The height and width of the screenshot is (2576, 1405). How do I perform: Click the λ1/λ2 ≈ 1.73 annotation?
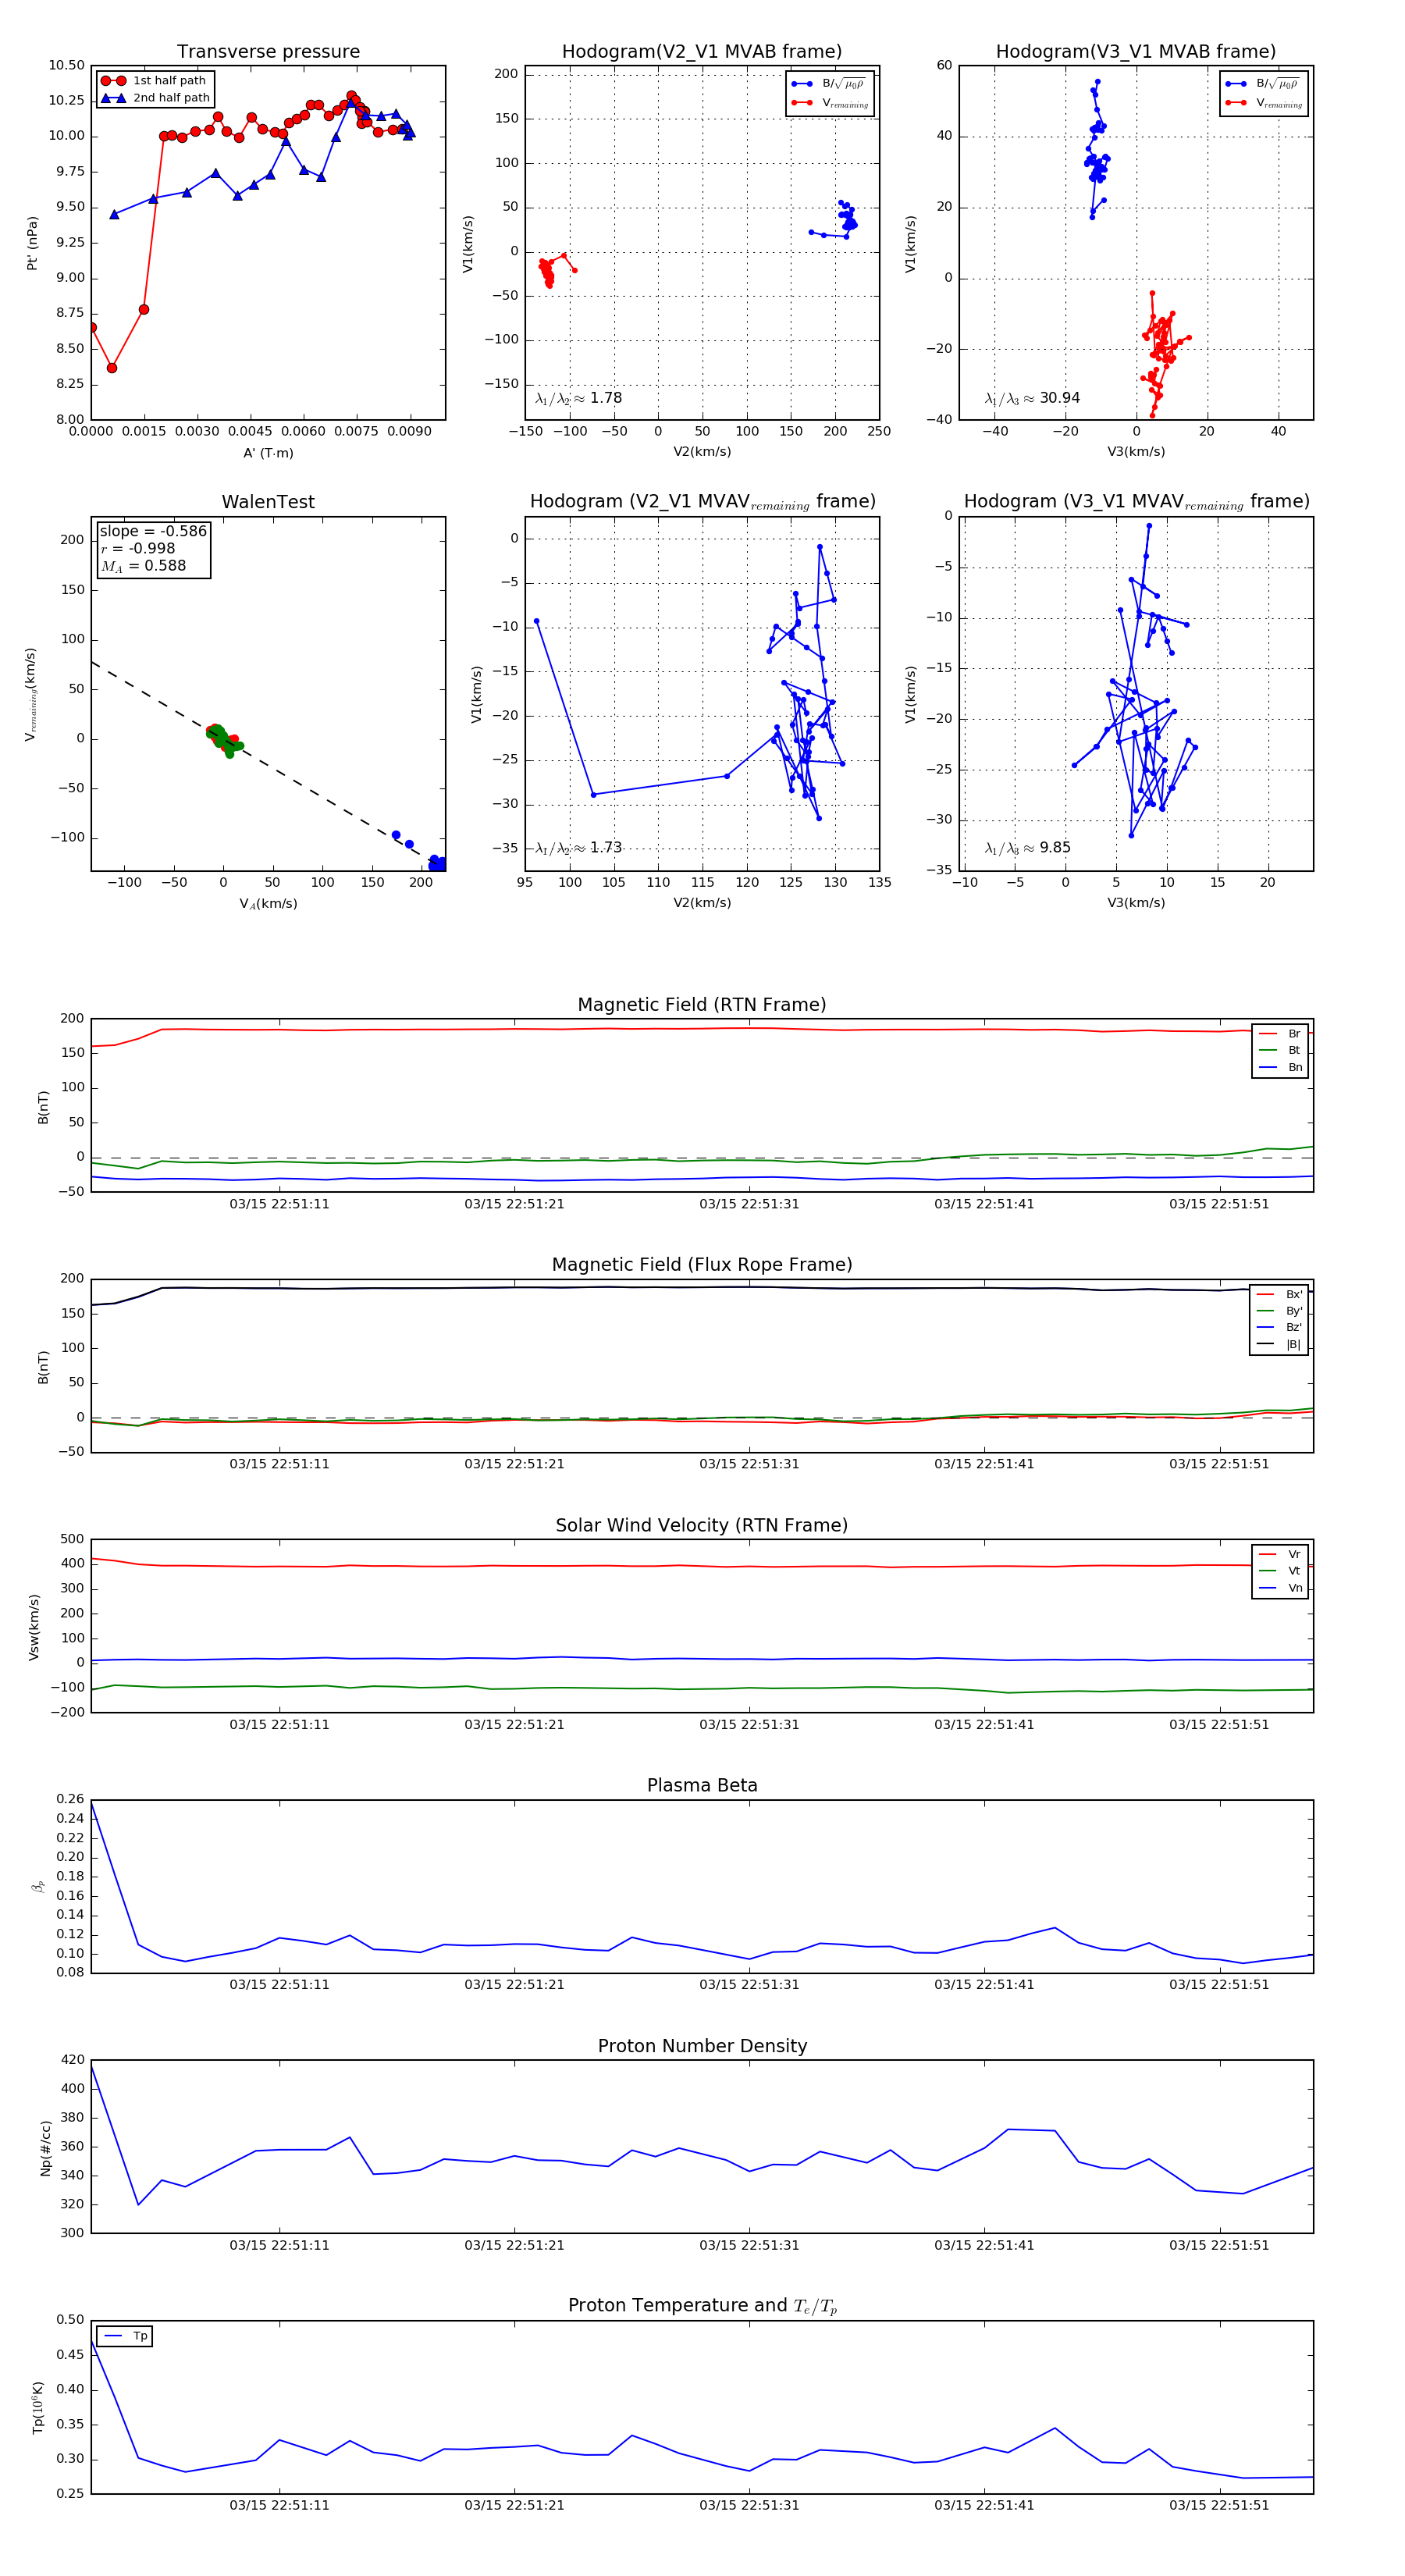579,848
